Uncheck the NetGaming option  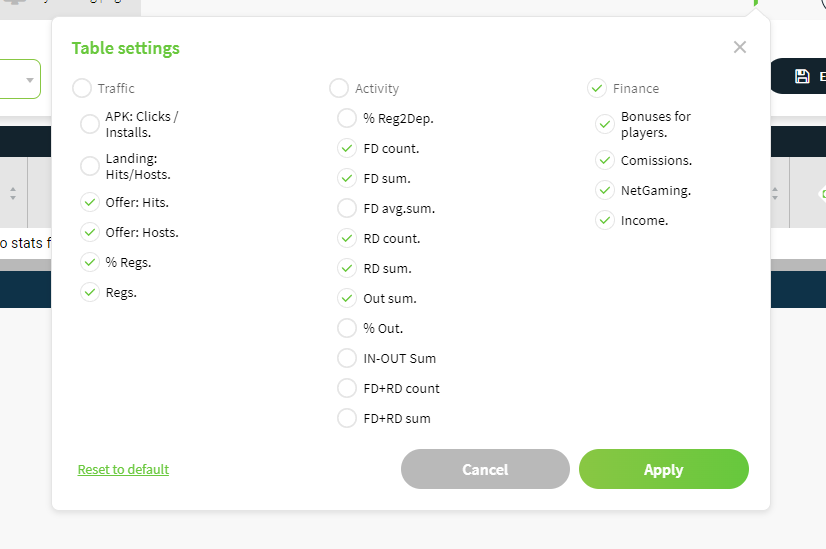[x=605, y=190]
